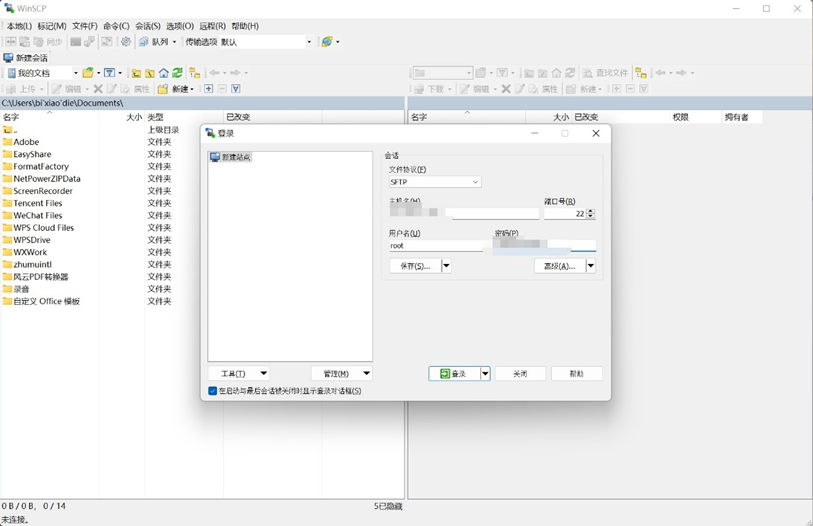Decrease port number with down spinner arrow

click(x=590, y=216)
